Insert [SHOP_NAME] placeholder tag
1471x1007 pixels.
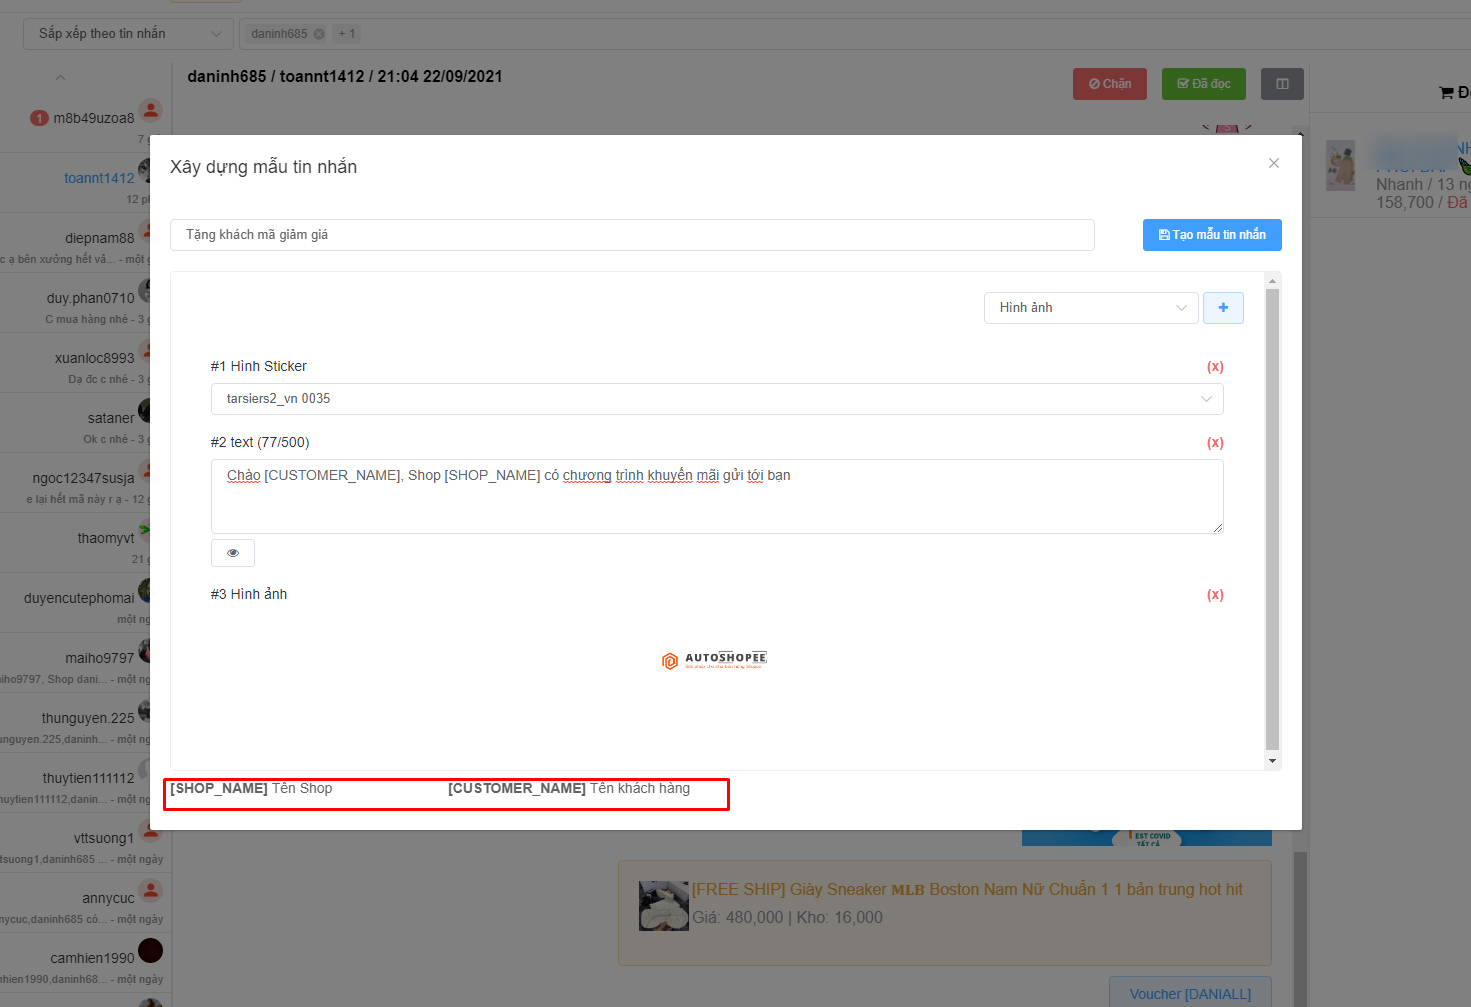(219, 788)
